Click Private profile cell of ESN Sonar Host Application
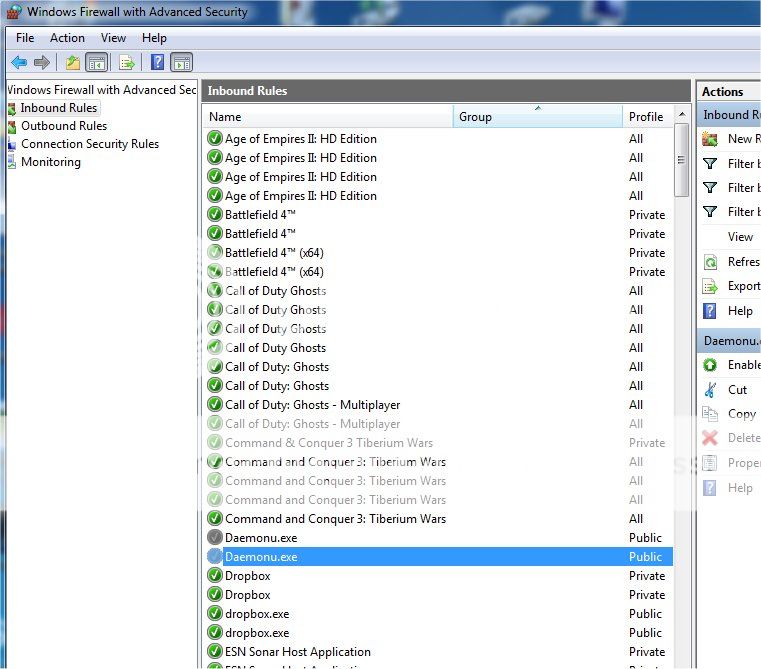The height and width of the screenshot is (669, 761). click(646, 652)
